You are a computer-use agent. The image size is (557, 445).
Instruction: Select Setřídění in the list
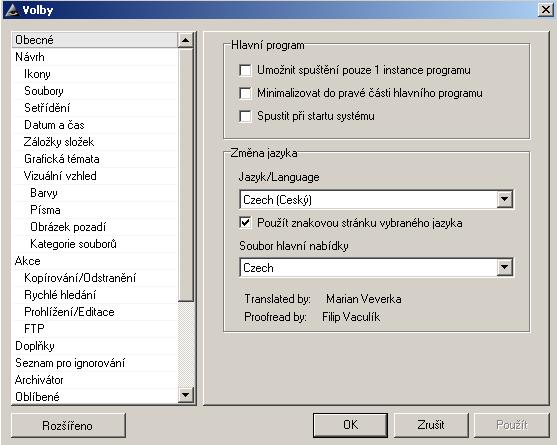coord(94,108)
